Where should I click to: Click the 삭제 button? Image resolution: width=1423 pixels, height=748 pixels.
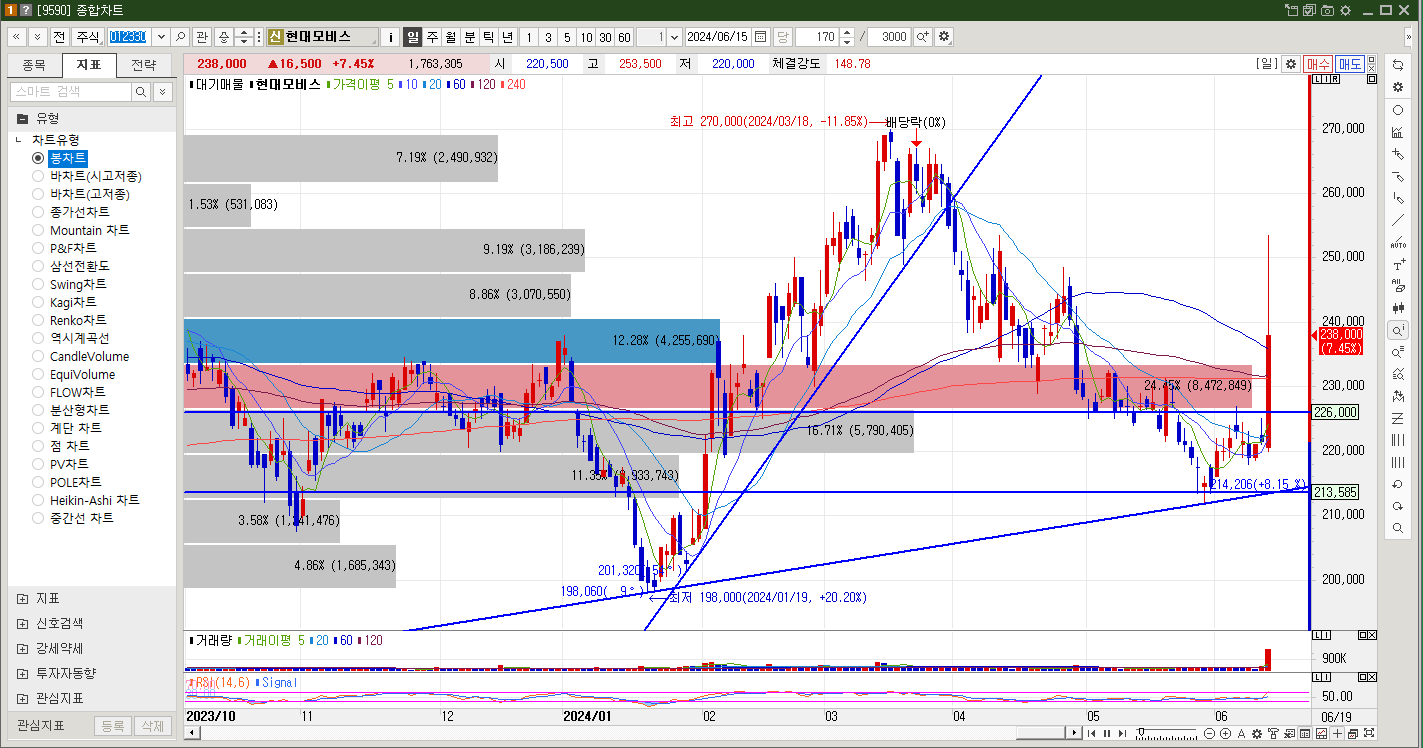tap(152, 726)
